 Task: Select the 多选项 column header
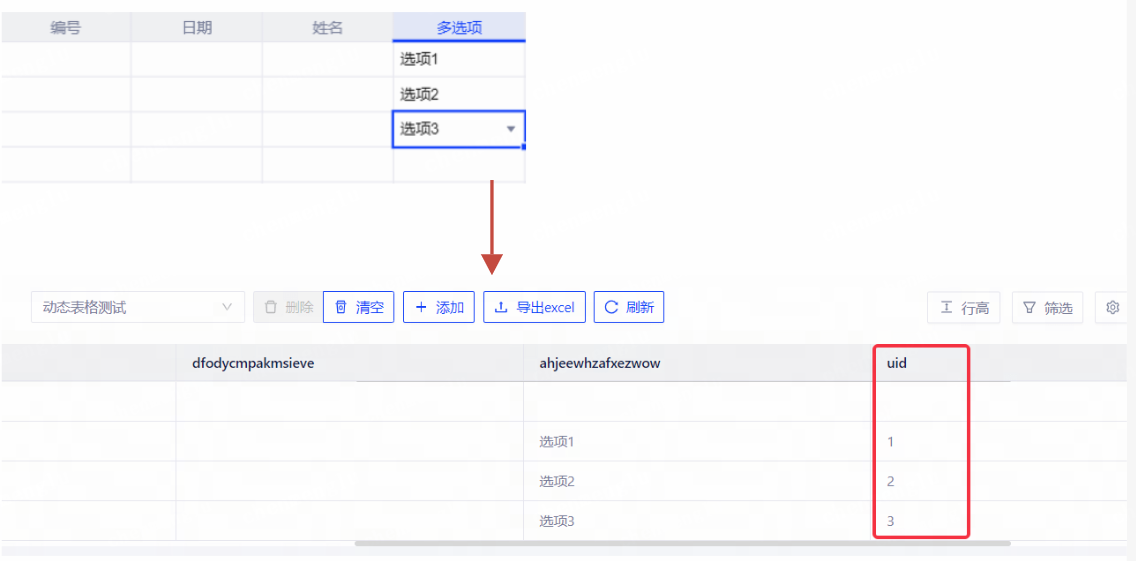pyautogui.click(x=459, y=28)
